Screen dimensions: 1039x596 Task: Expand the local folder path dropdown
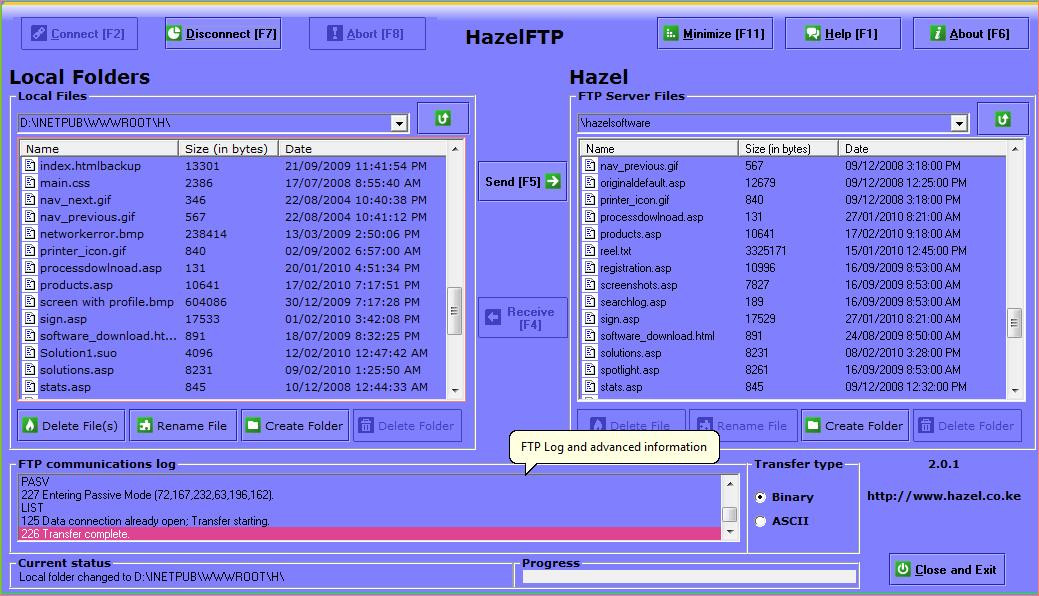(399, 123)
